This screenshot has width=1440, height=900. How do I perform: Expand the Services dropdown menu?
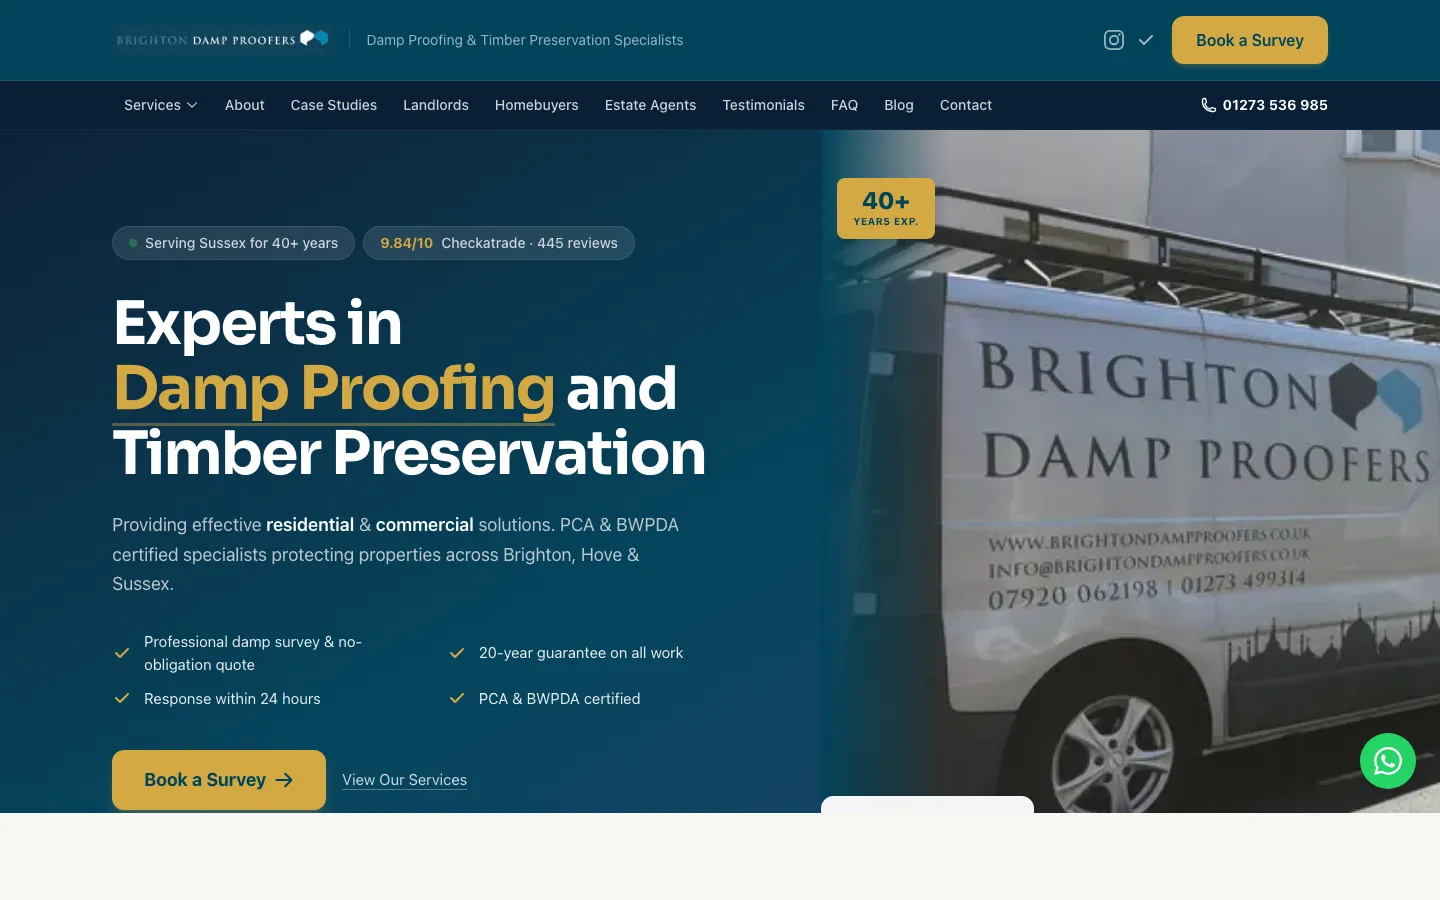pos(160,105)
